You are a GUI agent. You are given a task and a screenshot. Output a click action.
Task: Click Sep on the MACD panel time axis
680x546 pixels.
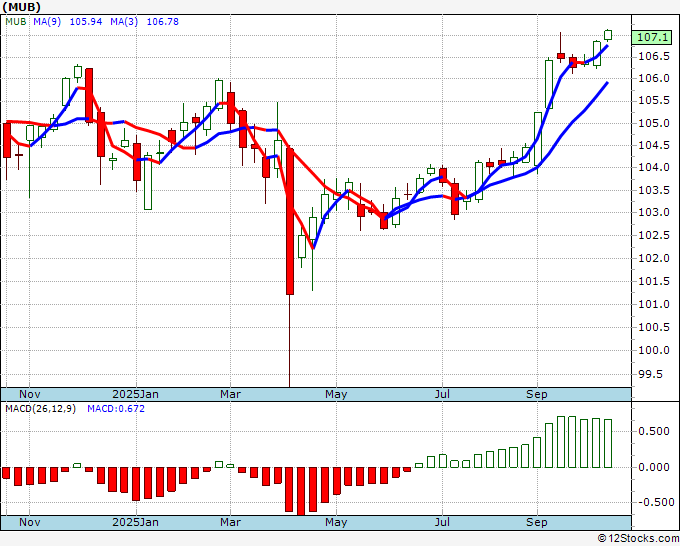point(537,522)
